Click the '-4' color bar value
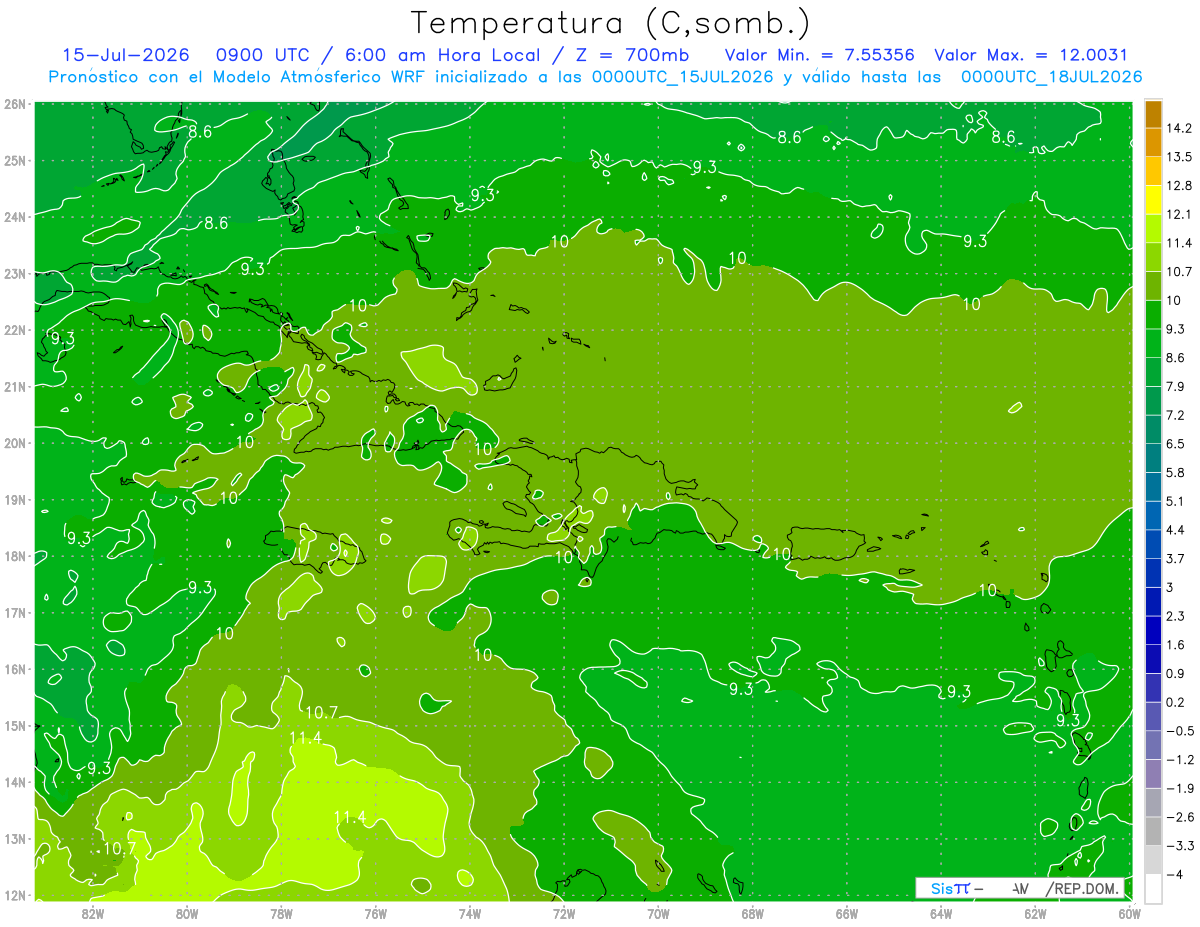Viewport: 1200px width, 927px height. click(1174, 875)
